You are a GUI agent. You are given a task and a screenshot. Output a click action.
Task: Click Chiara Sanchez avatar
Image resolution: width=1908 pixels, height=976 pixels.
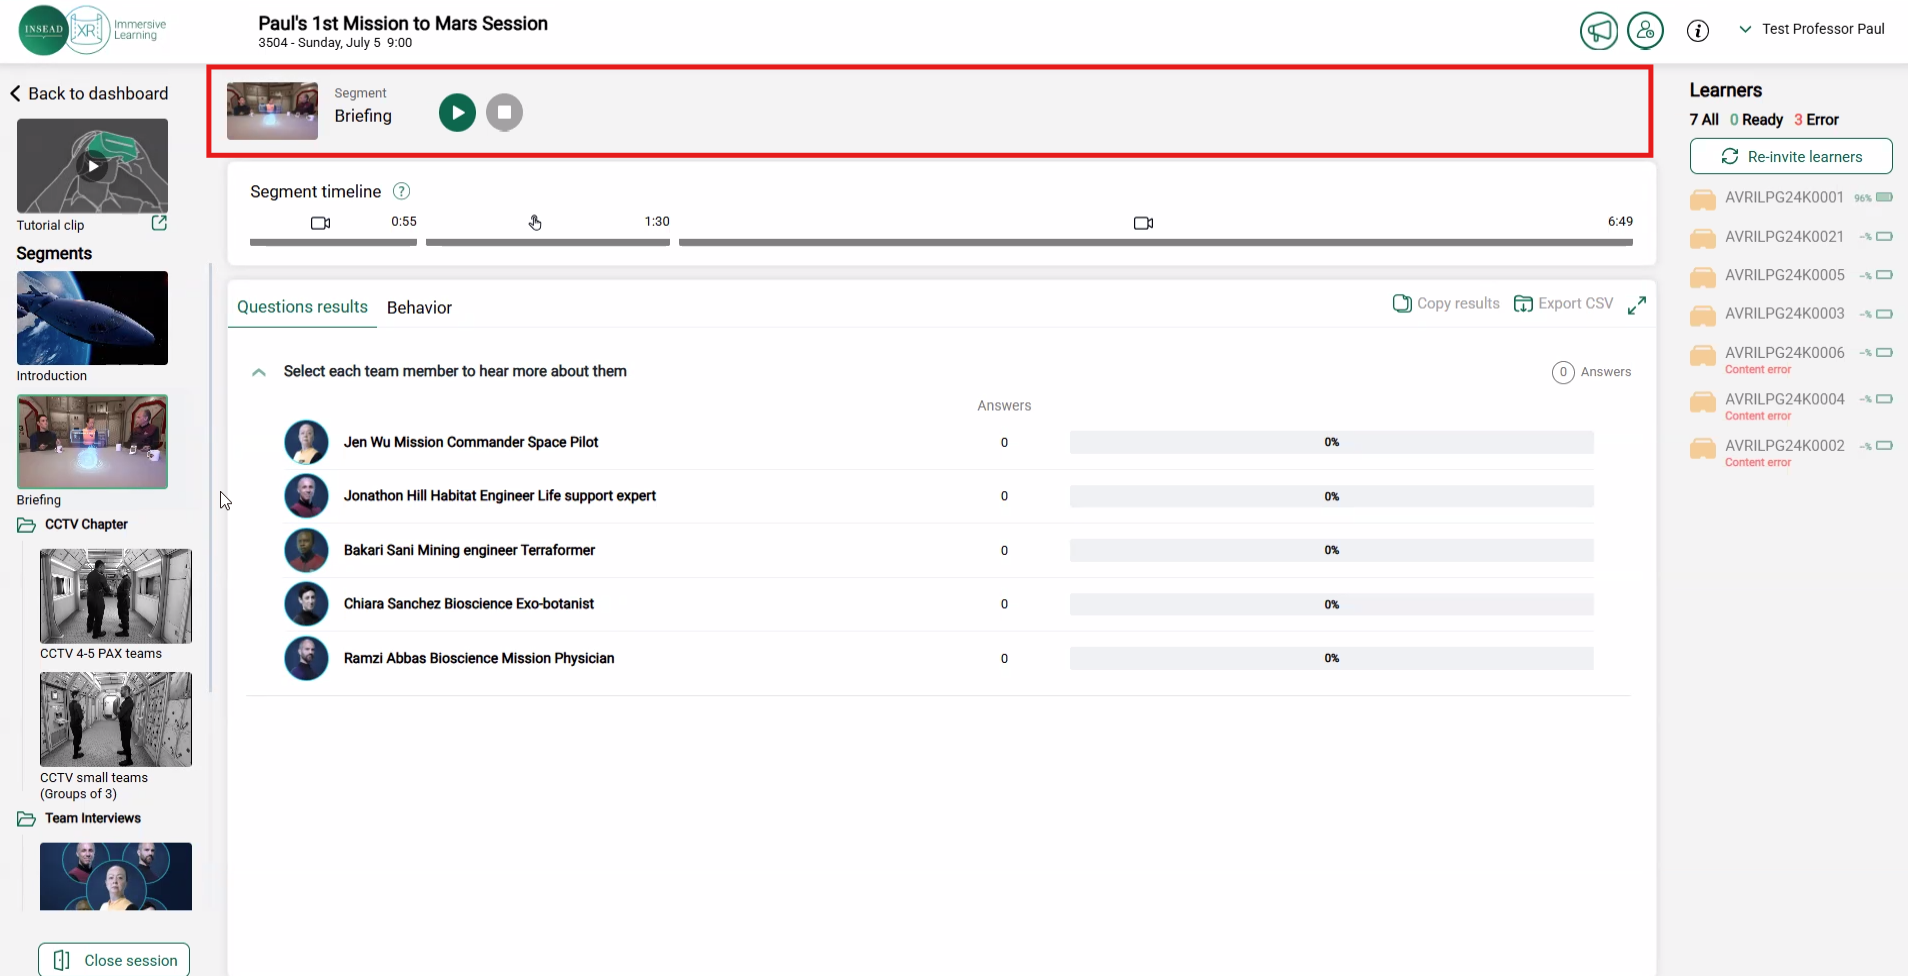[306, 604]
